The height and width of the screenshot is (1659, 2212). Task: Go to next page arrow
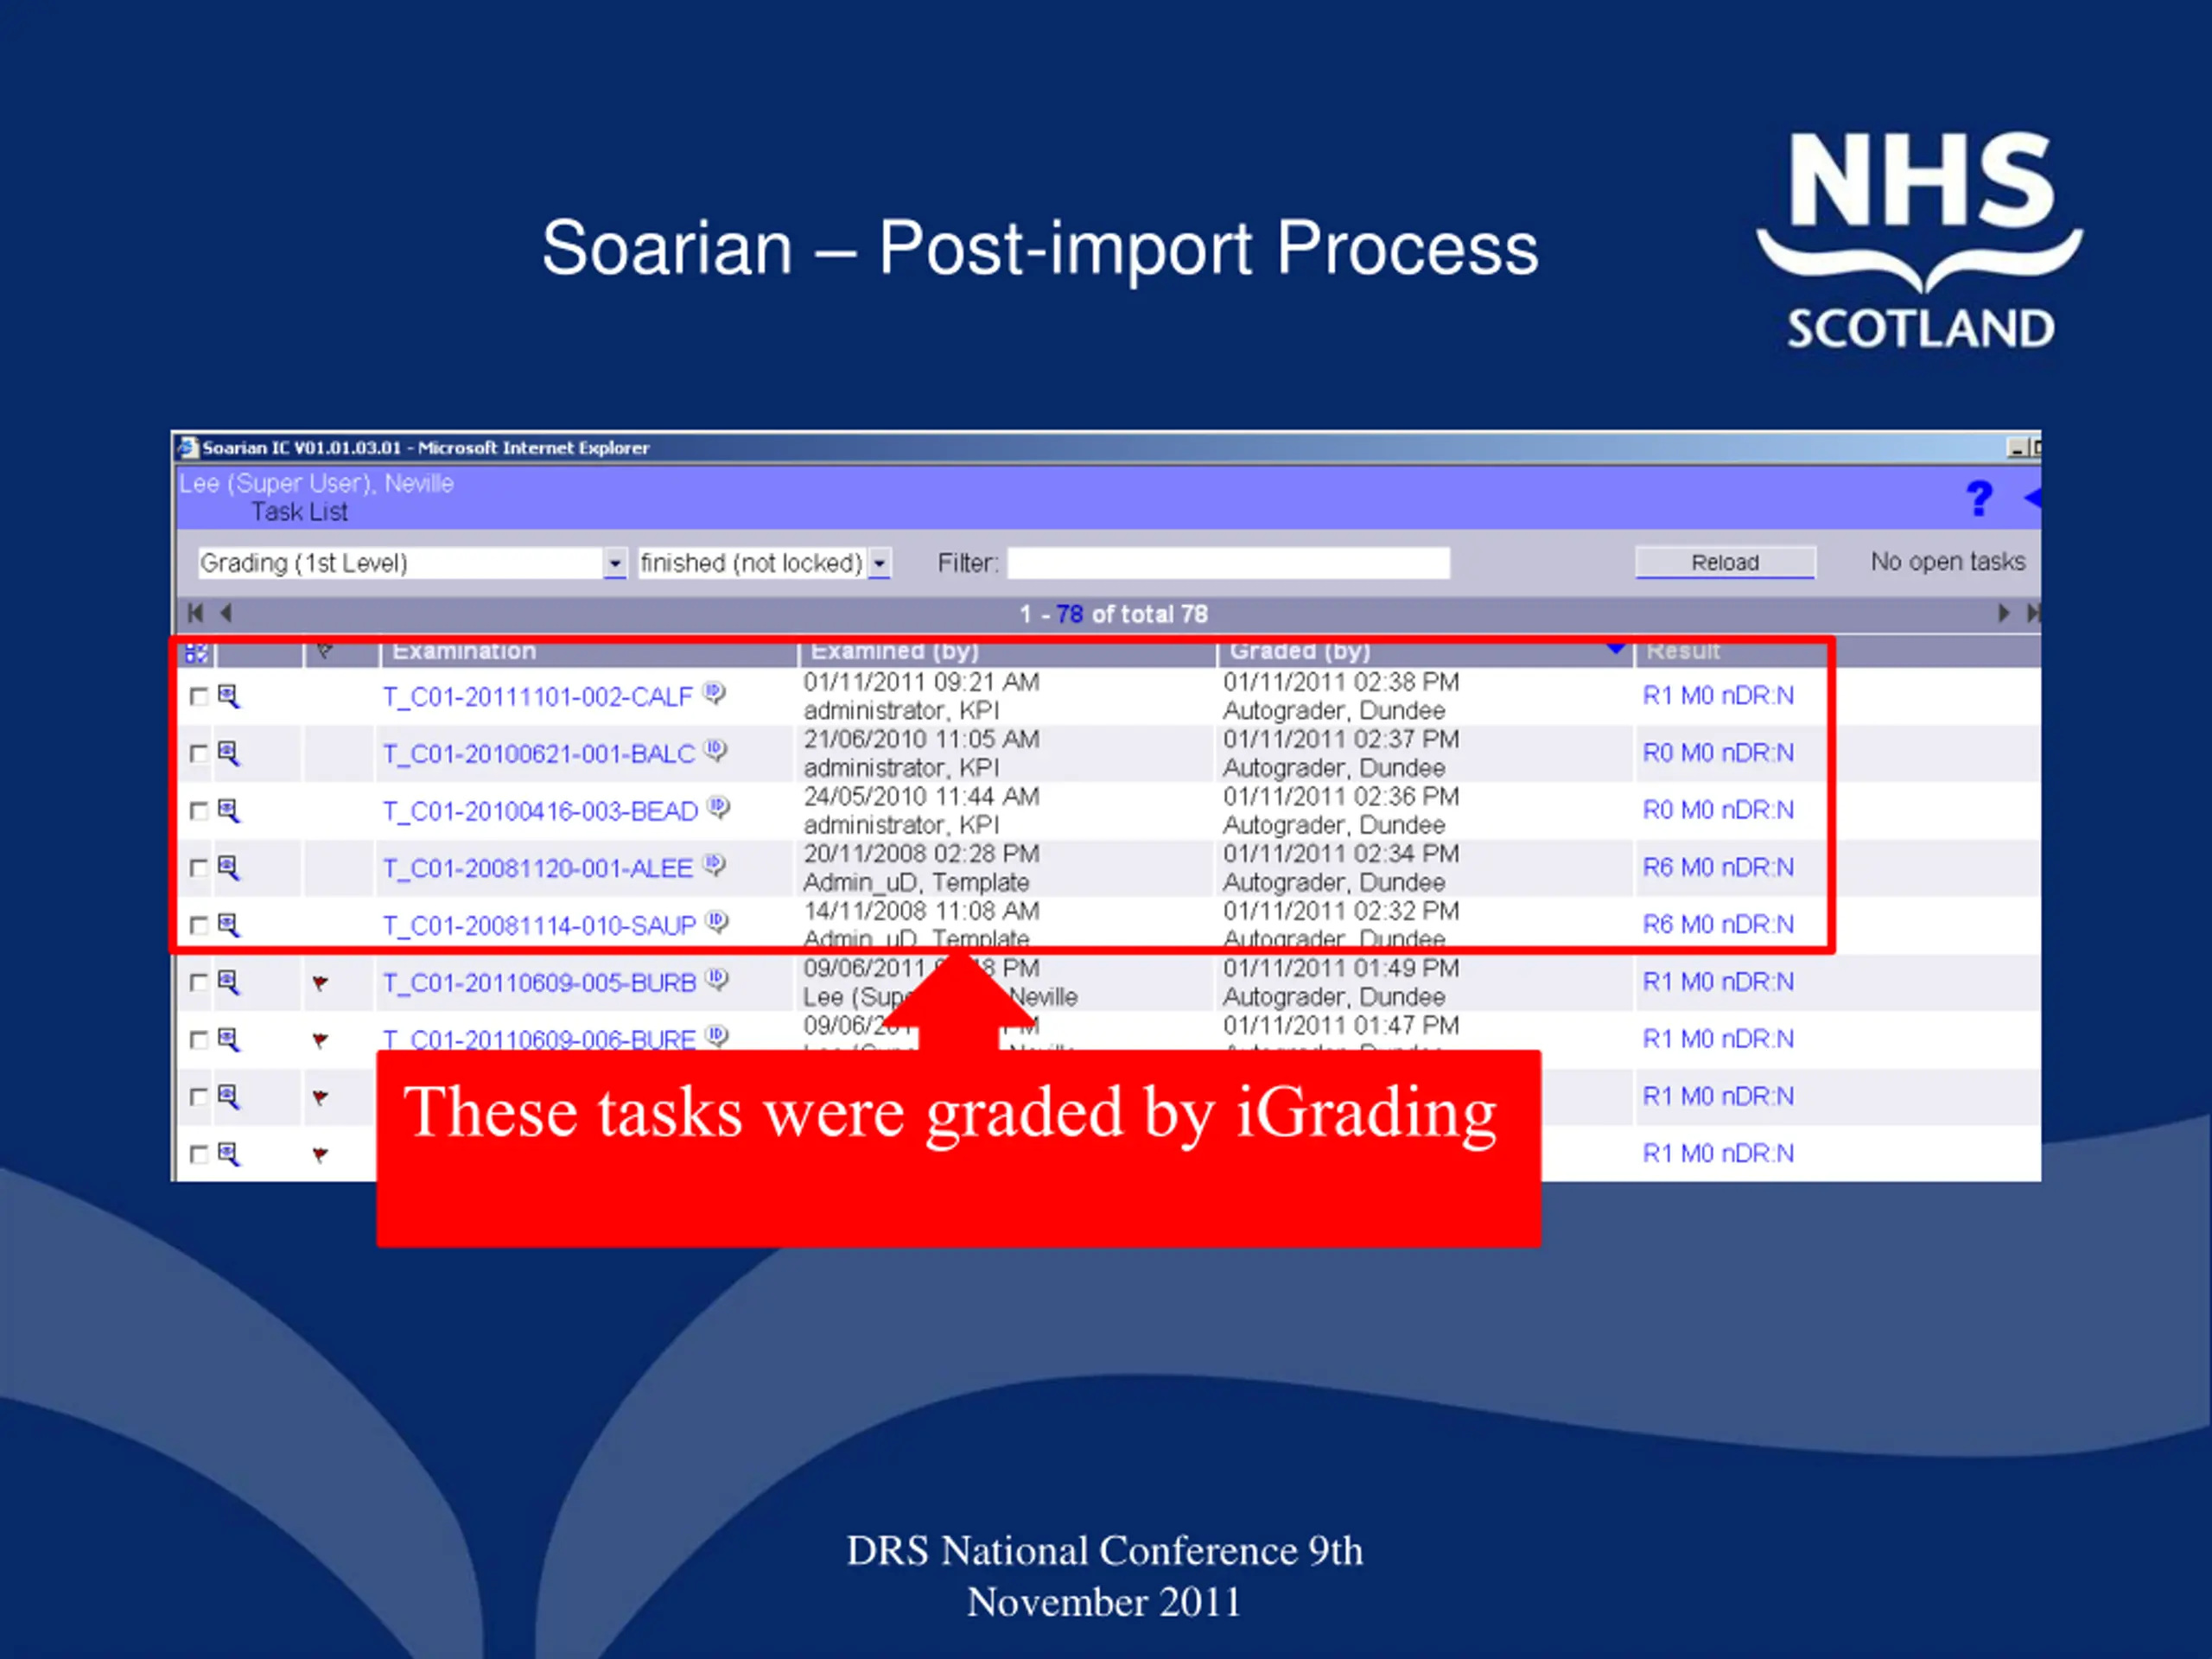coord(2003,613)
